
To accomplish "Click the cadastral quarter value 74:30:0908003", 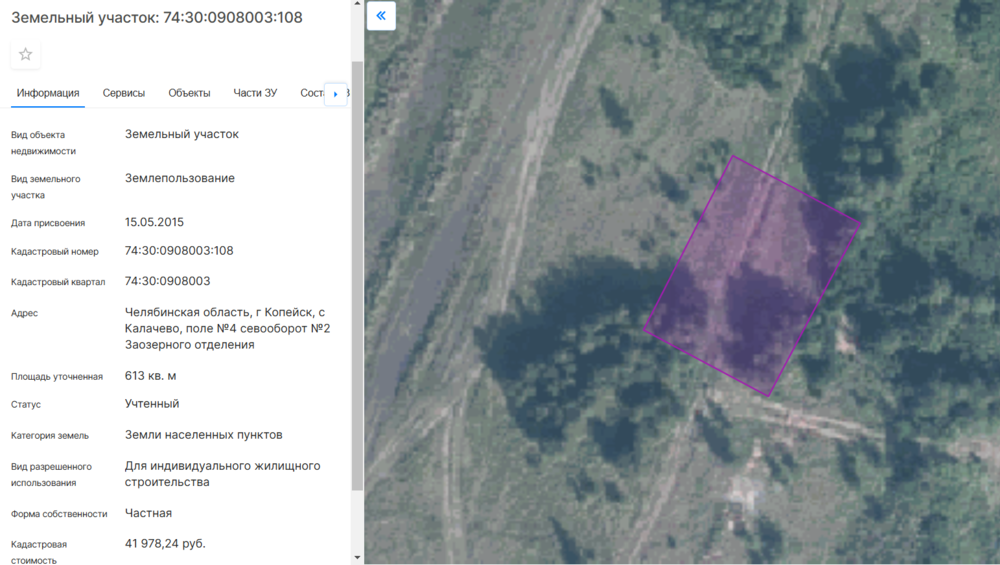I will (167, 281).
